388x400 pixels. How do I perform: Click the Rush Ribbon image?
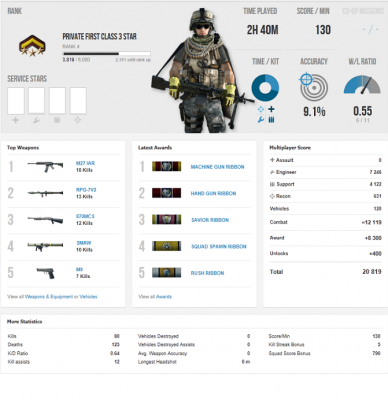167,273
